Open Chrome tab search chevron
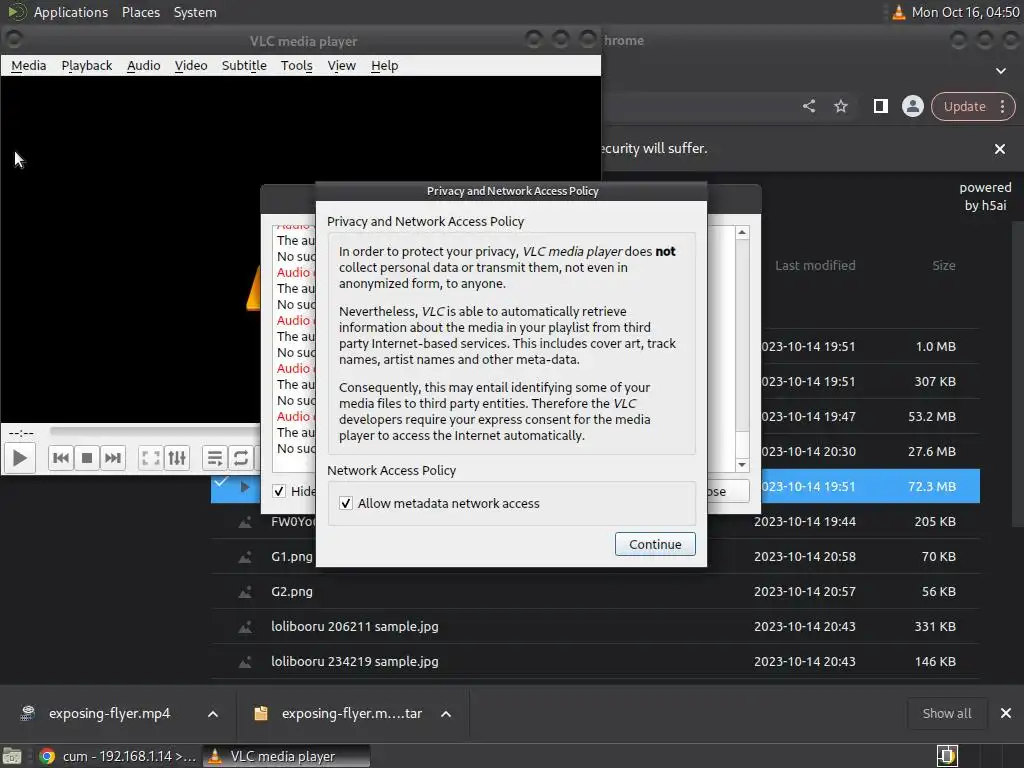This screenshot has width=1024, height=768. click(1001, 71)
